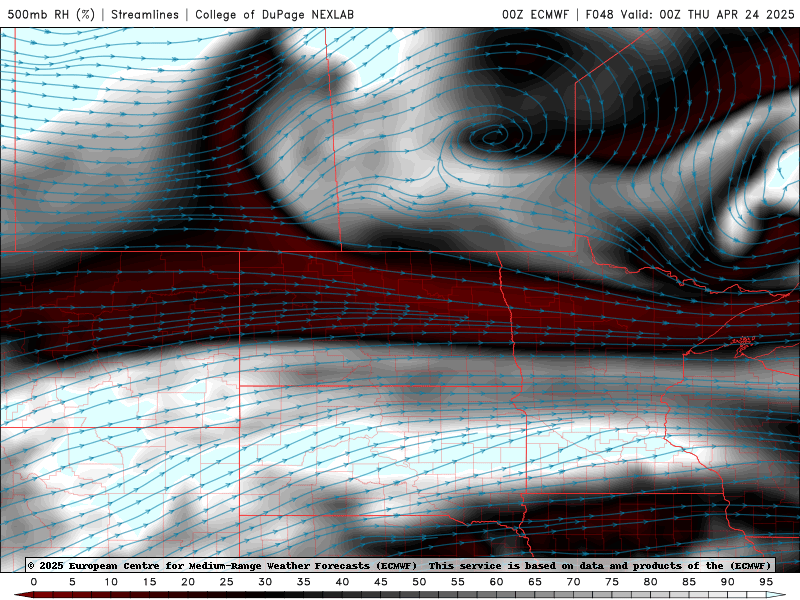
Task: Click the '40' value on the color scale
Action: [x=342, y=582]
